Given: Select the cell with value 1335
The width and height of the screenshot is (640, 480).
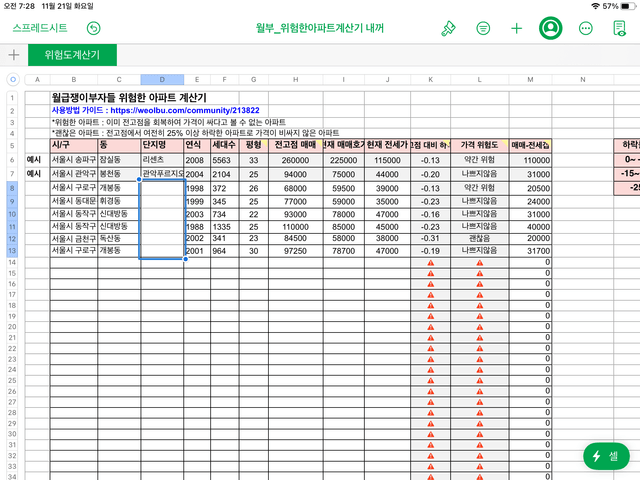Looking at the screenshot, I should point(224,227).
